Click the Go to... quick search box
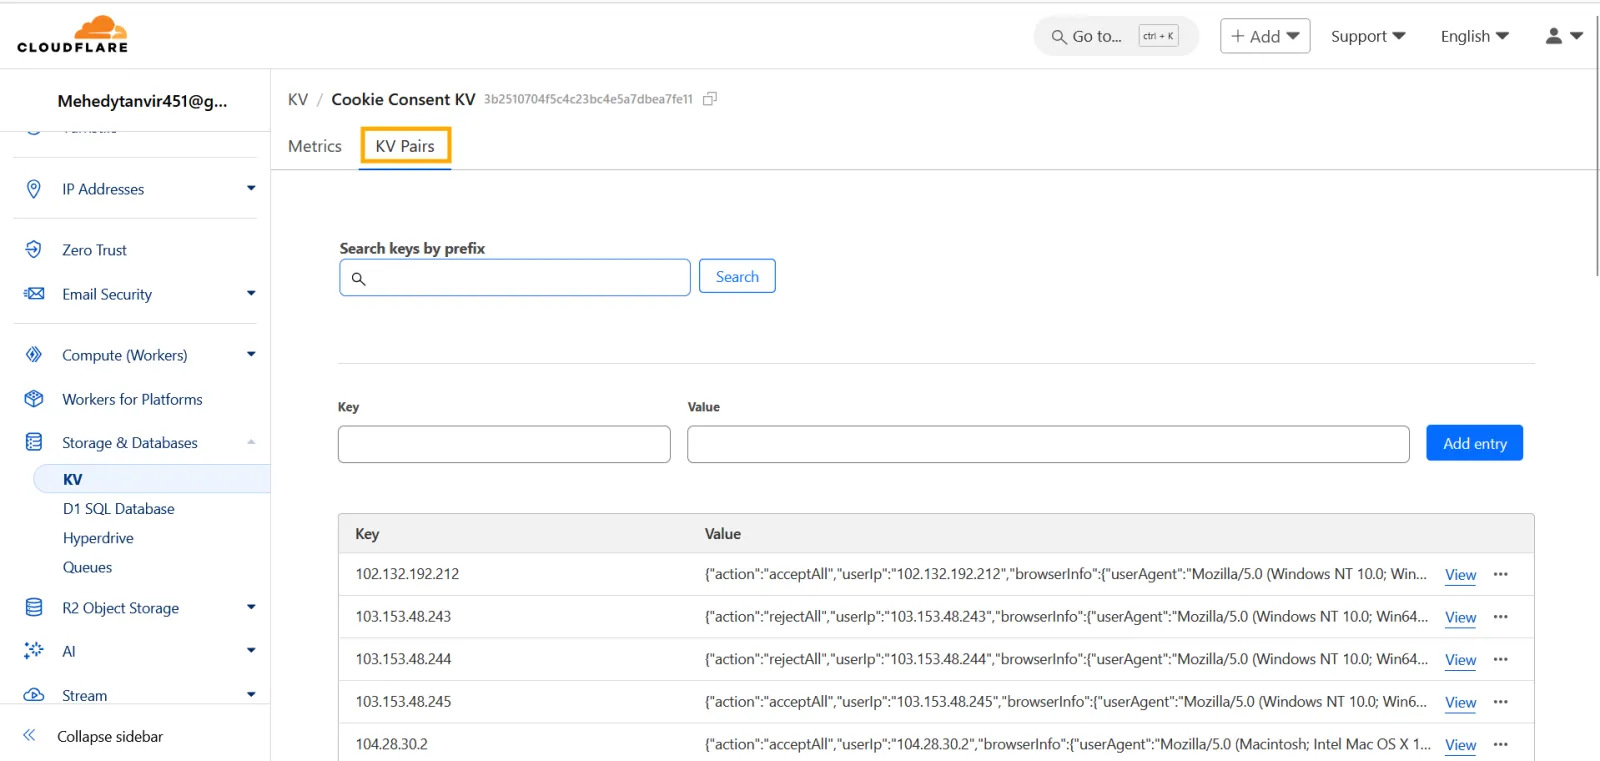Viewport: 1600px width, 761px height. click(1115, 36)
